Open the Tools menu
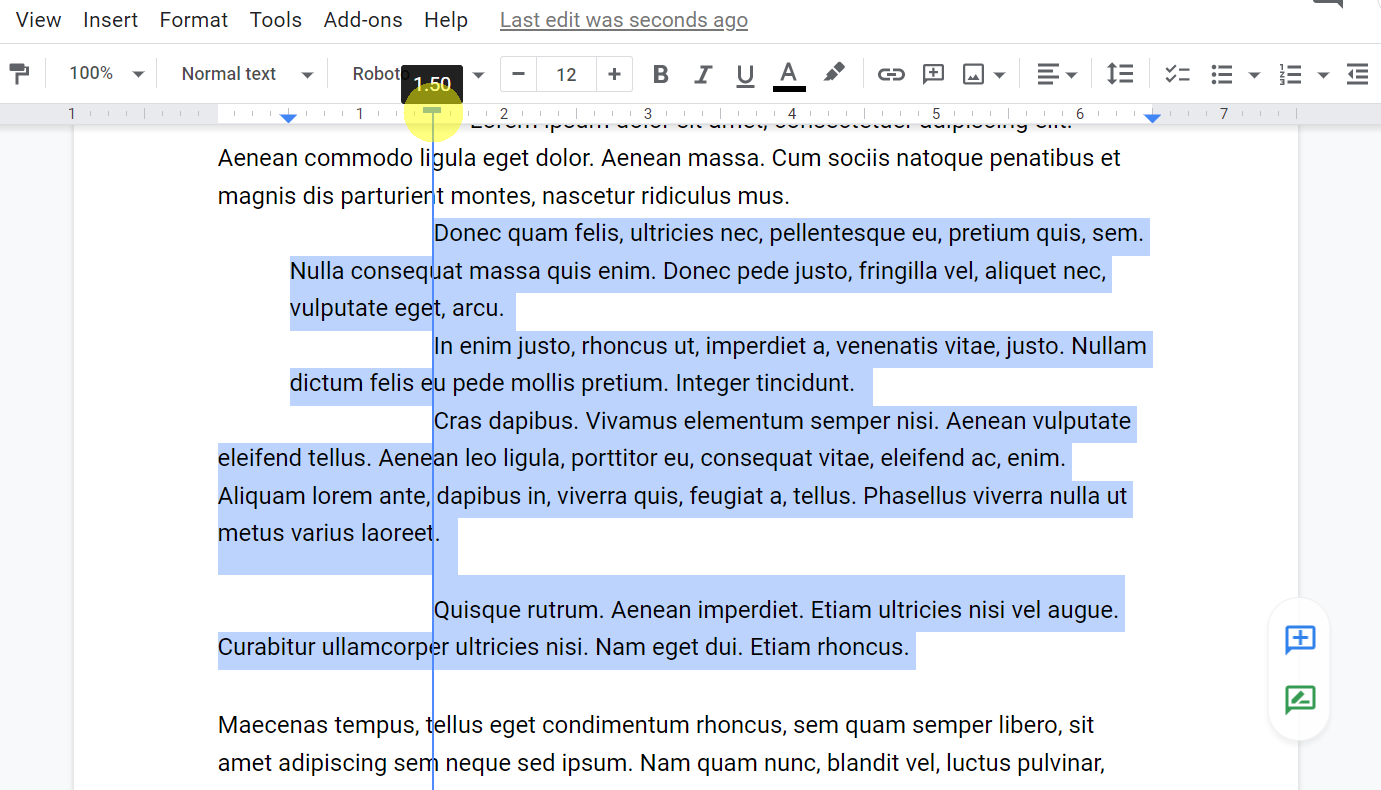 (276, 20)
